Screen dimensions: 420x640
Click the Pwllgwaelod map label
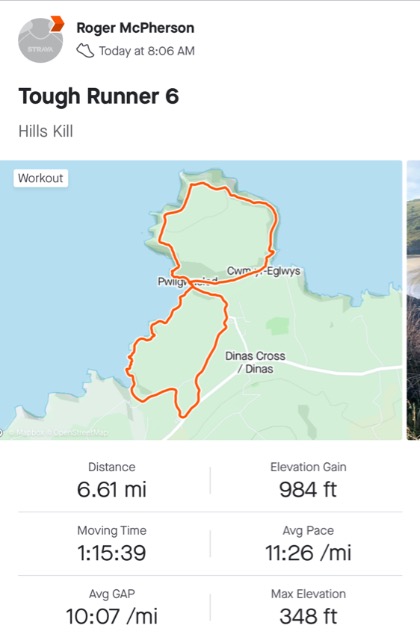click(187, 281)
